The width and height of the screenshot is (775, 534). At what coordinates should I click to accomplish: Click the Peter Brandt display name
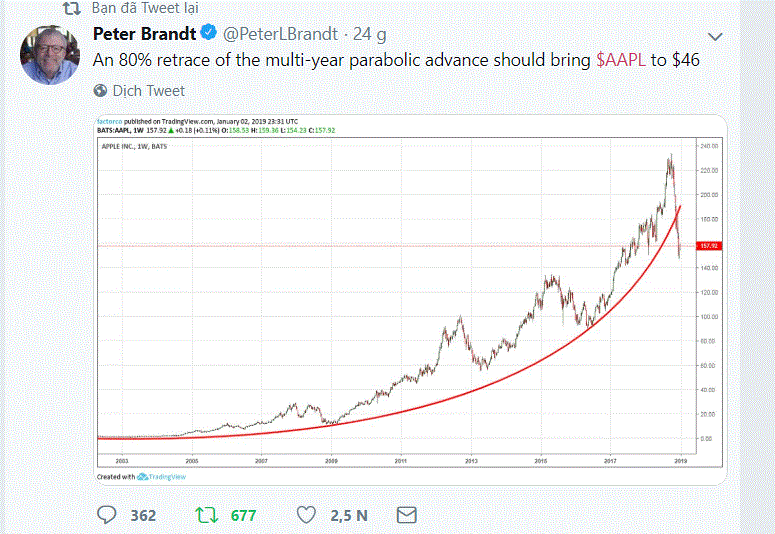(143, 34)
